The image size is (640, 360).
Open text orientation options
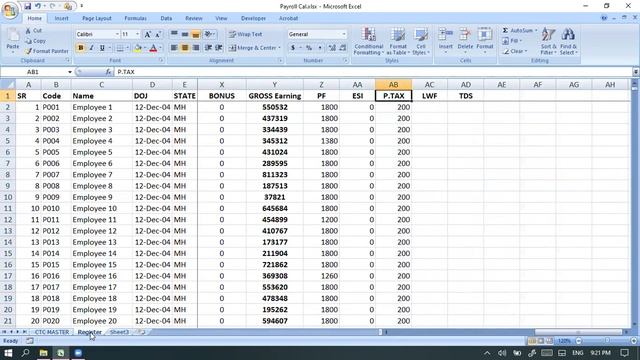(x=209, y=34)
